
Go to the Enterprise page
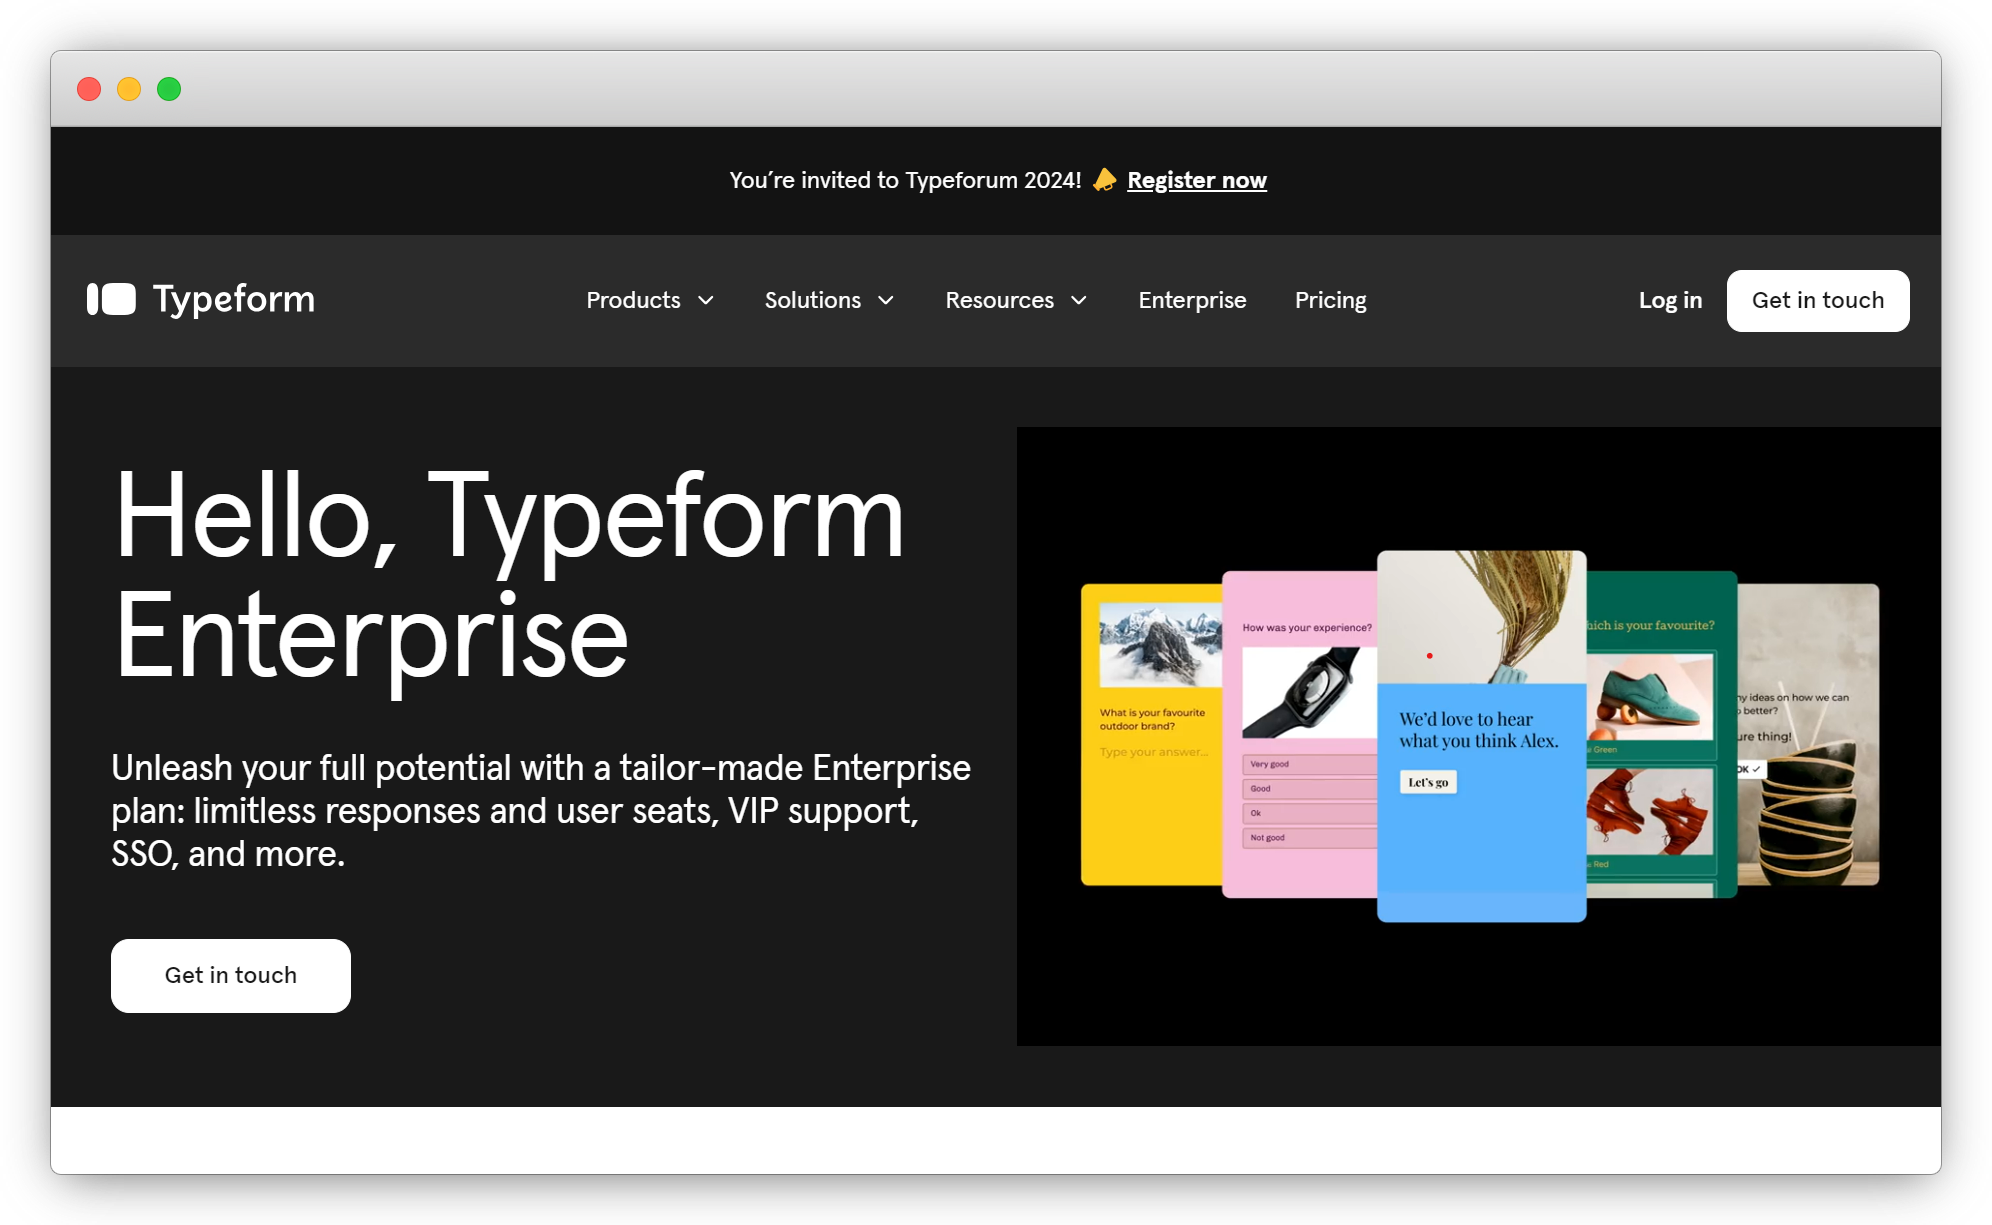point(1192,300)
